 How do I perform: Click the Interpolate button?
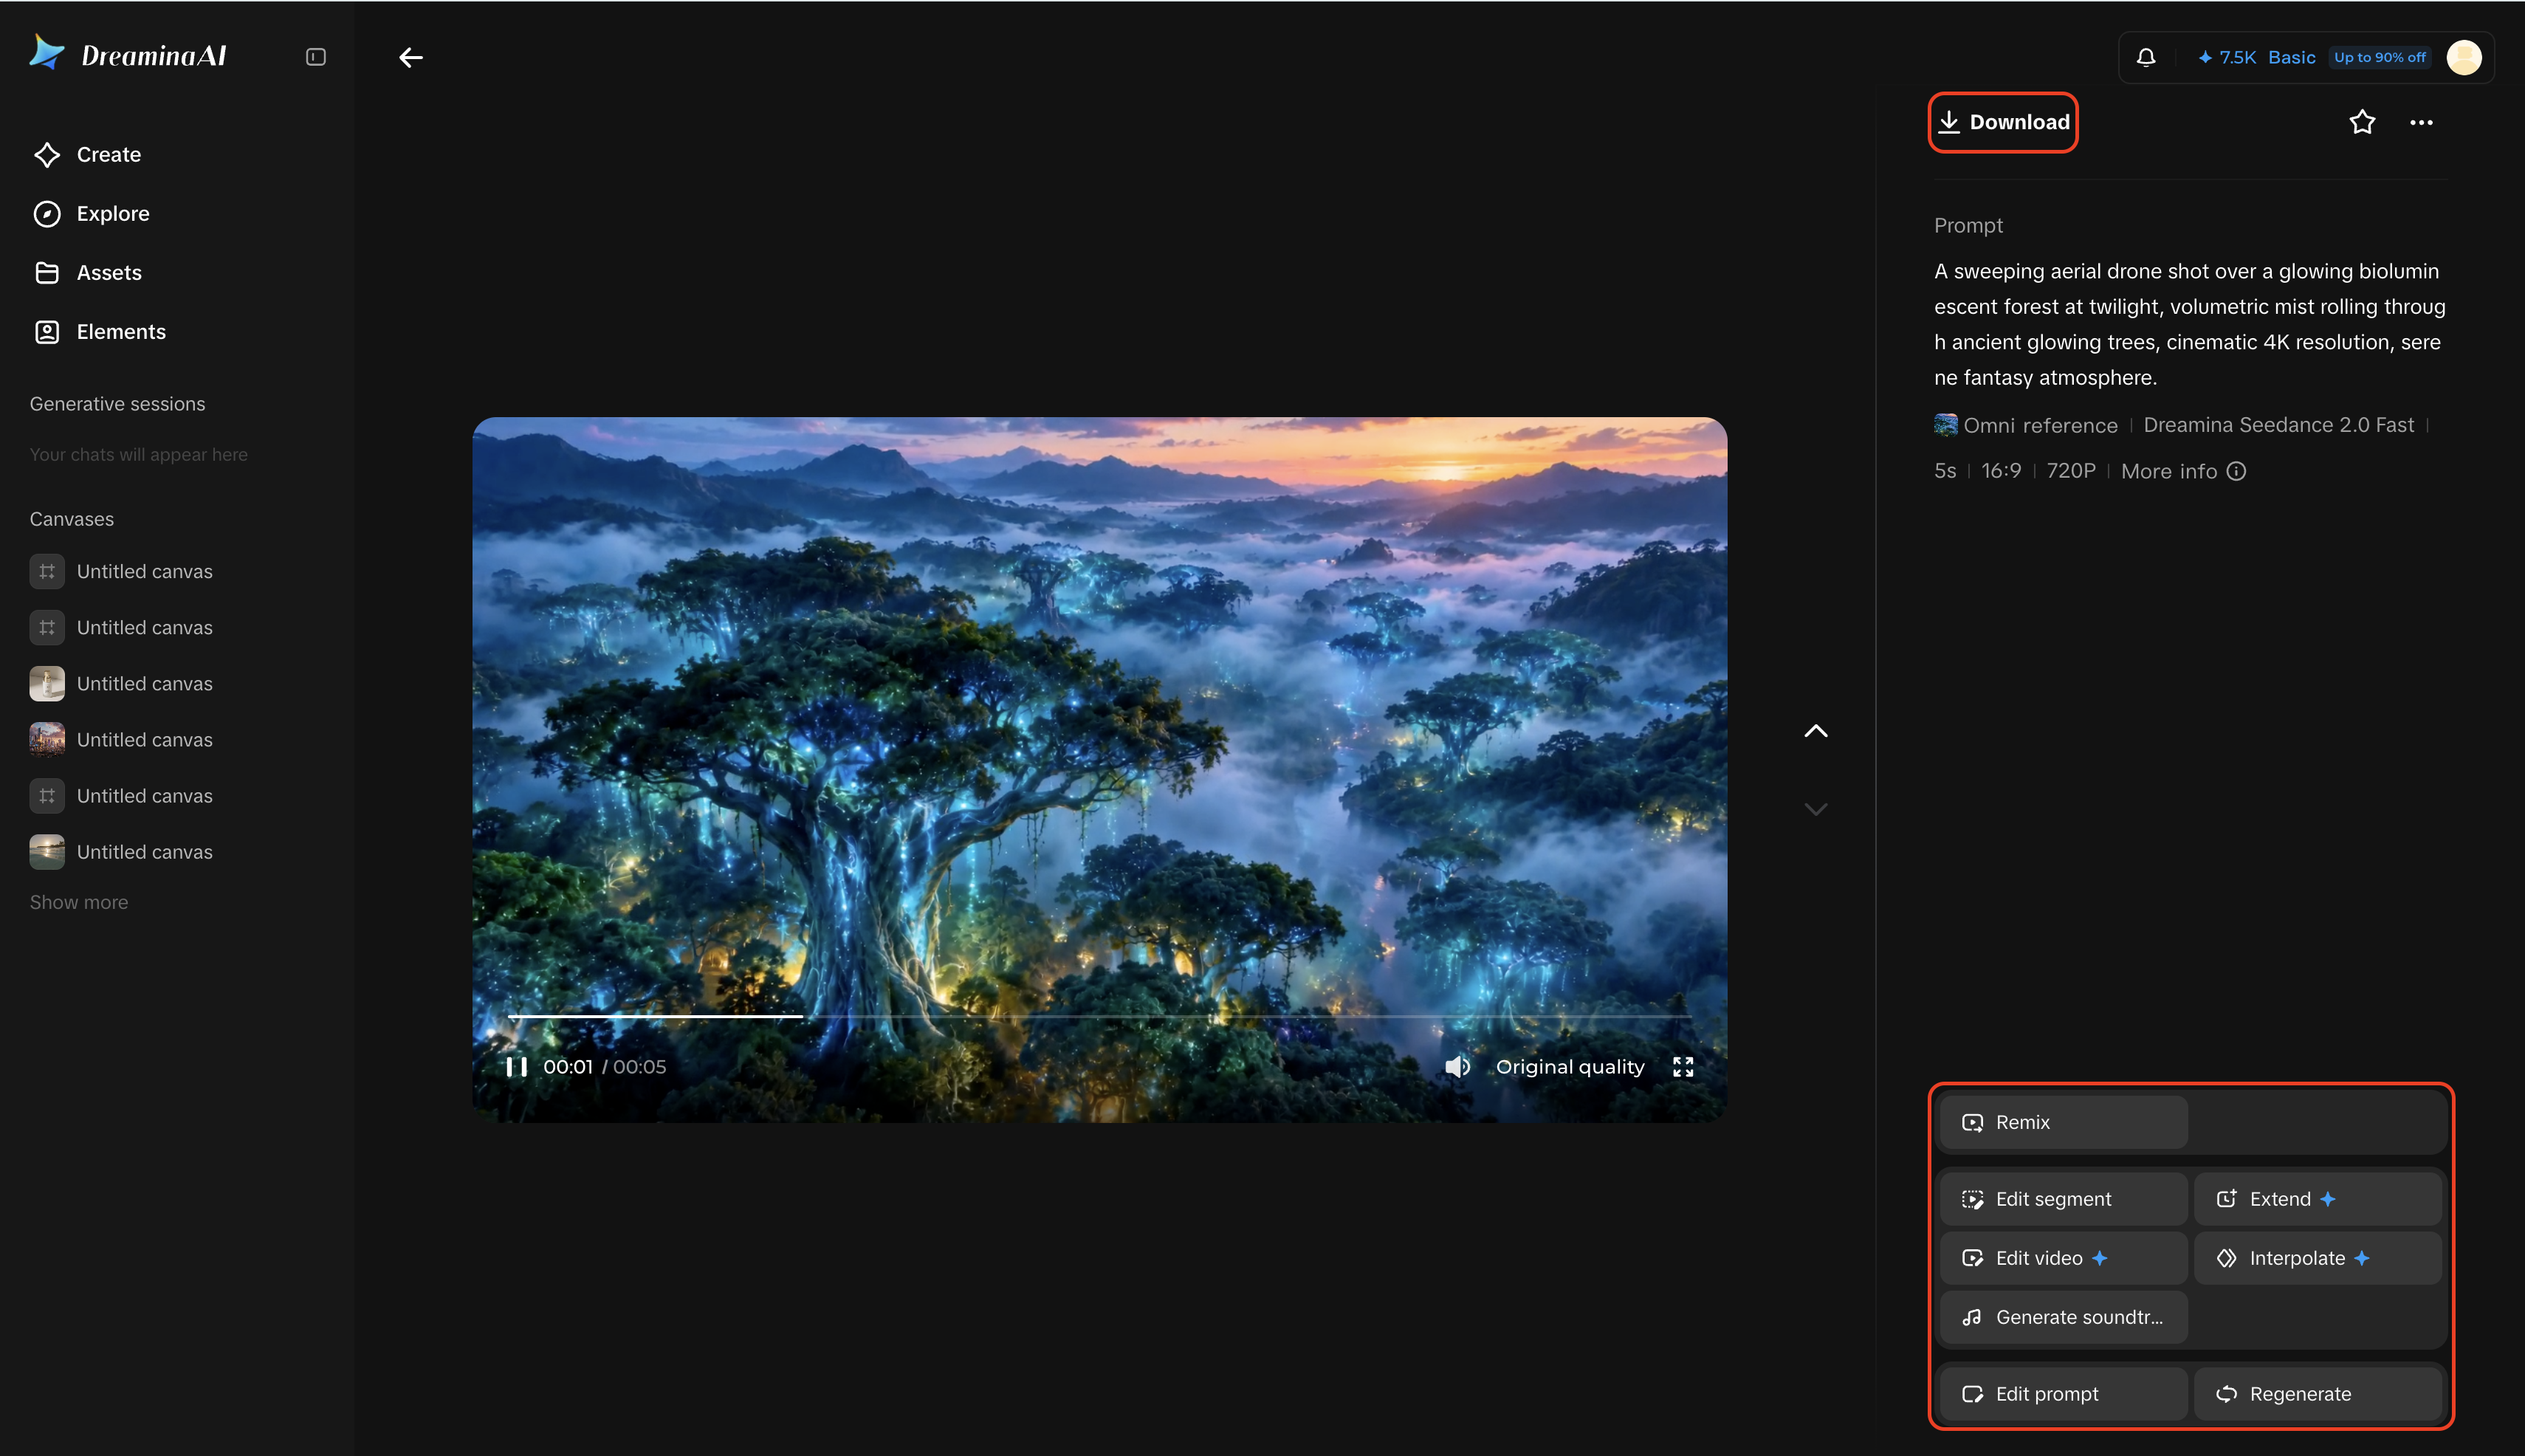[x=2317, y=1259]
